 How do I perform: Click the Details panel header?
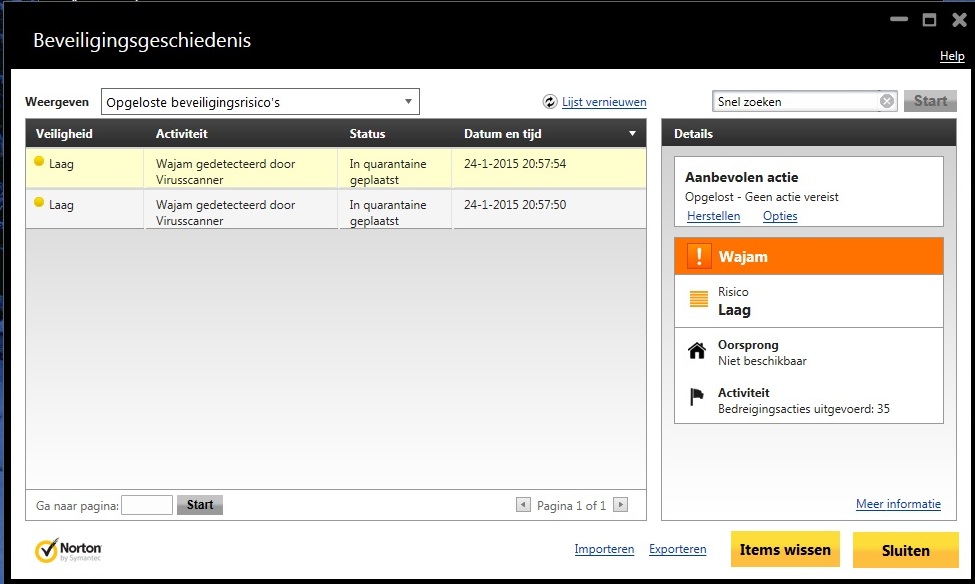click(x=808, y=133)
